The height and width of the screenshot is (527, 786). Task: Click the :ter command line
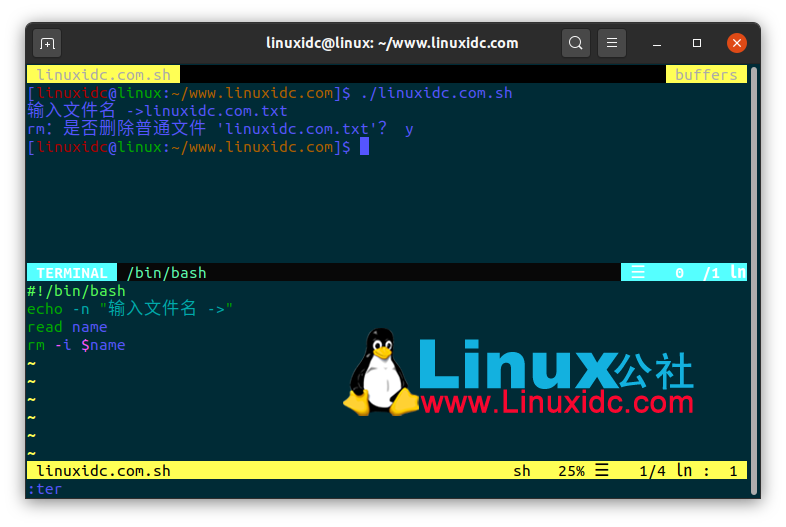(x=45, y=489)
